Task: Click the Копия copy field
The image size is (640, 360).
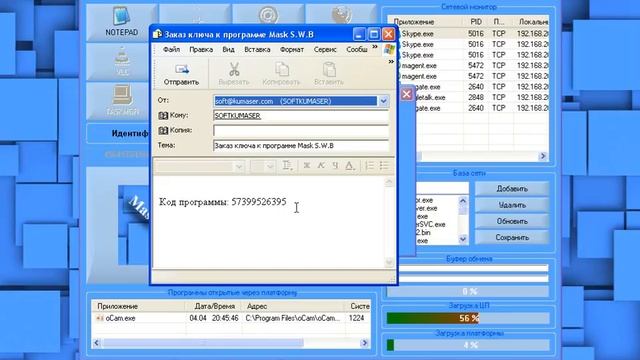Action: point(301,131)
